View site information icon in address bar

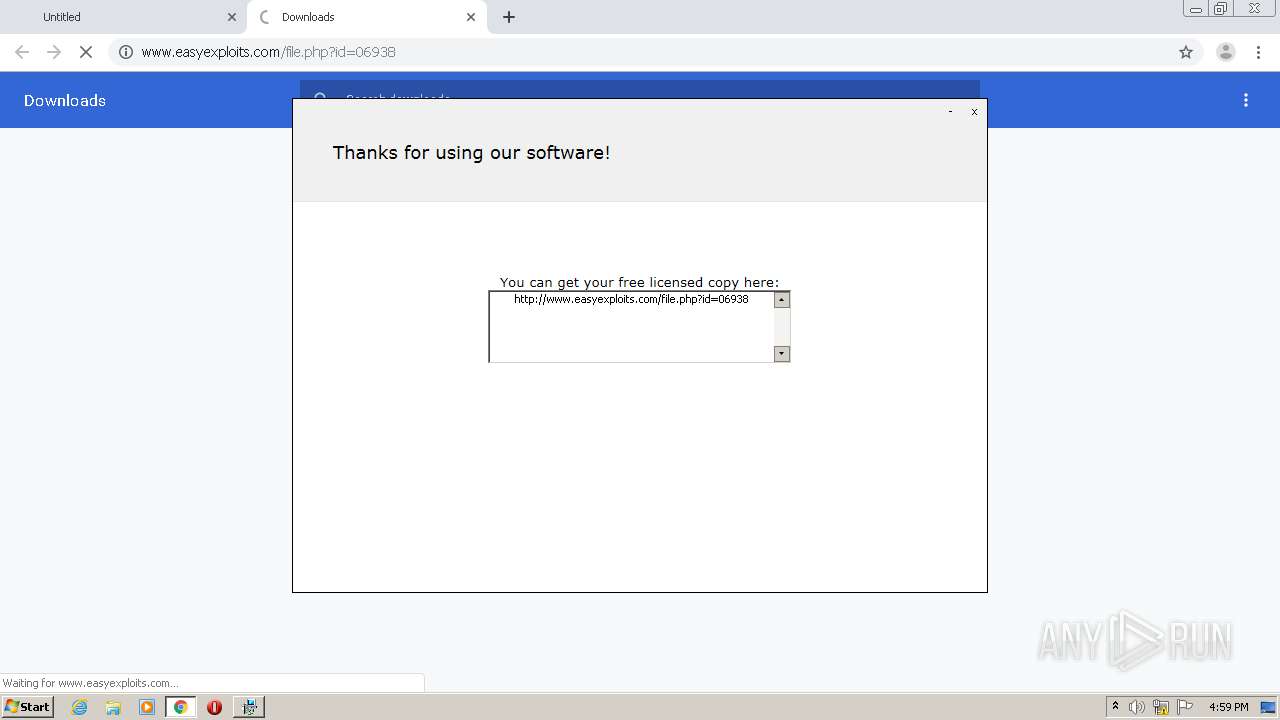pos(126,52)
